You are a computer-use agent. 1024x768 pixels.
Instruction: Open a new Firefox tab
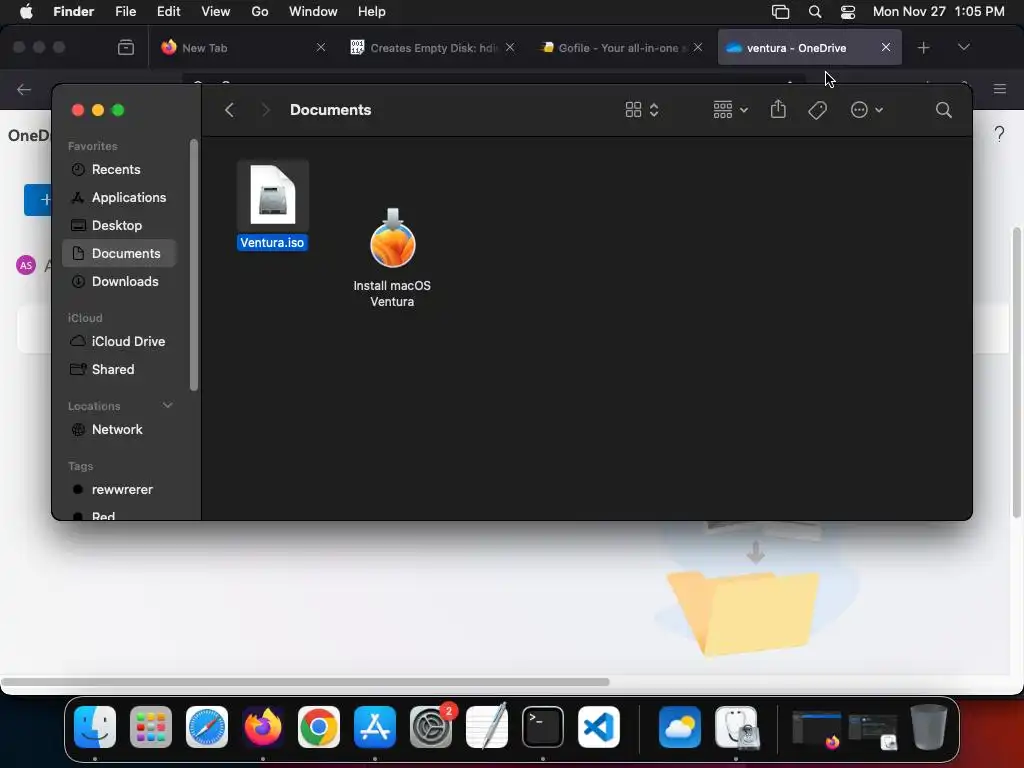tap(923, 48)
